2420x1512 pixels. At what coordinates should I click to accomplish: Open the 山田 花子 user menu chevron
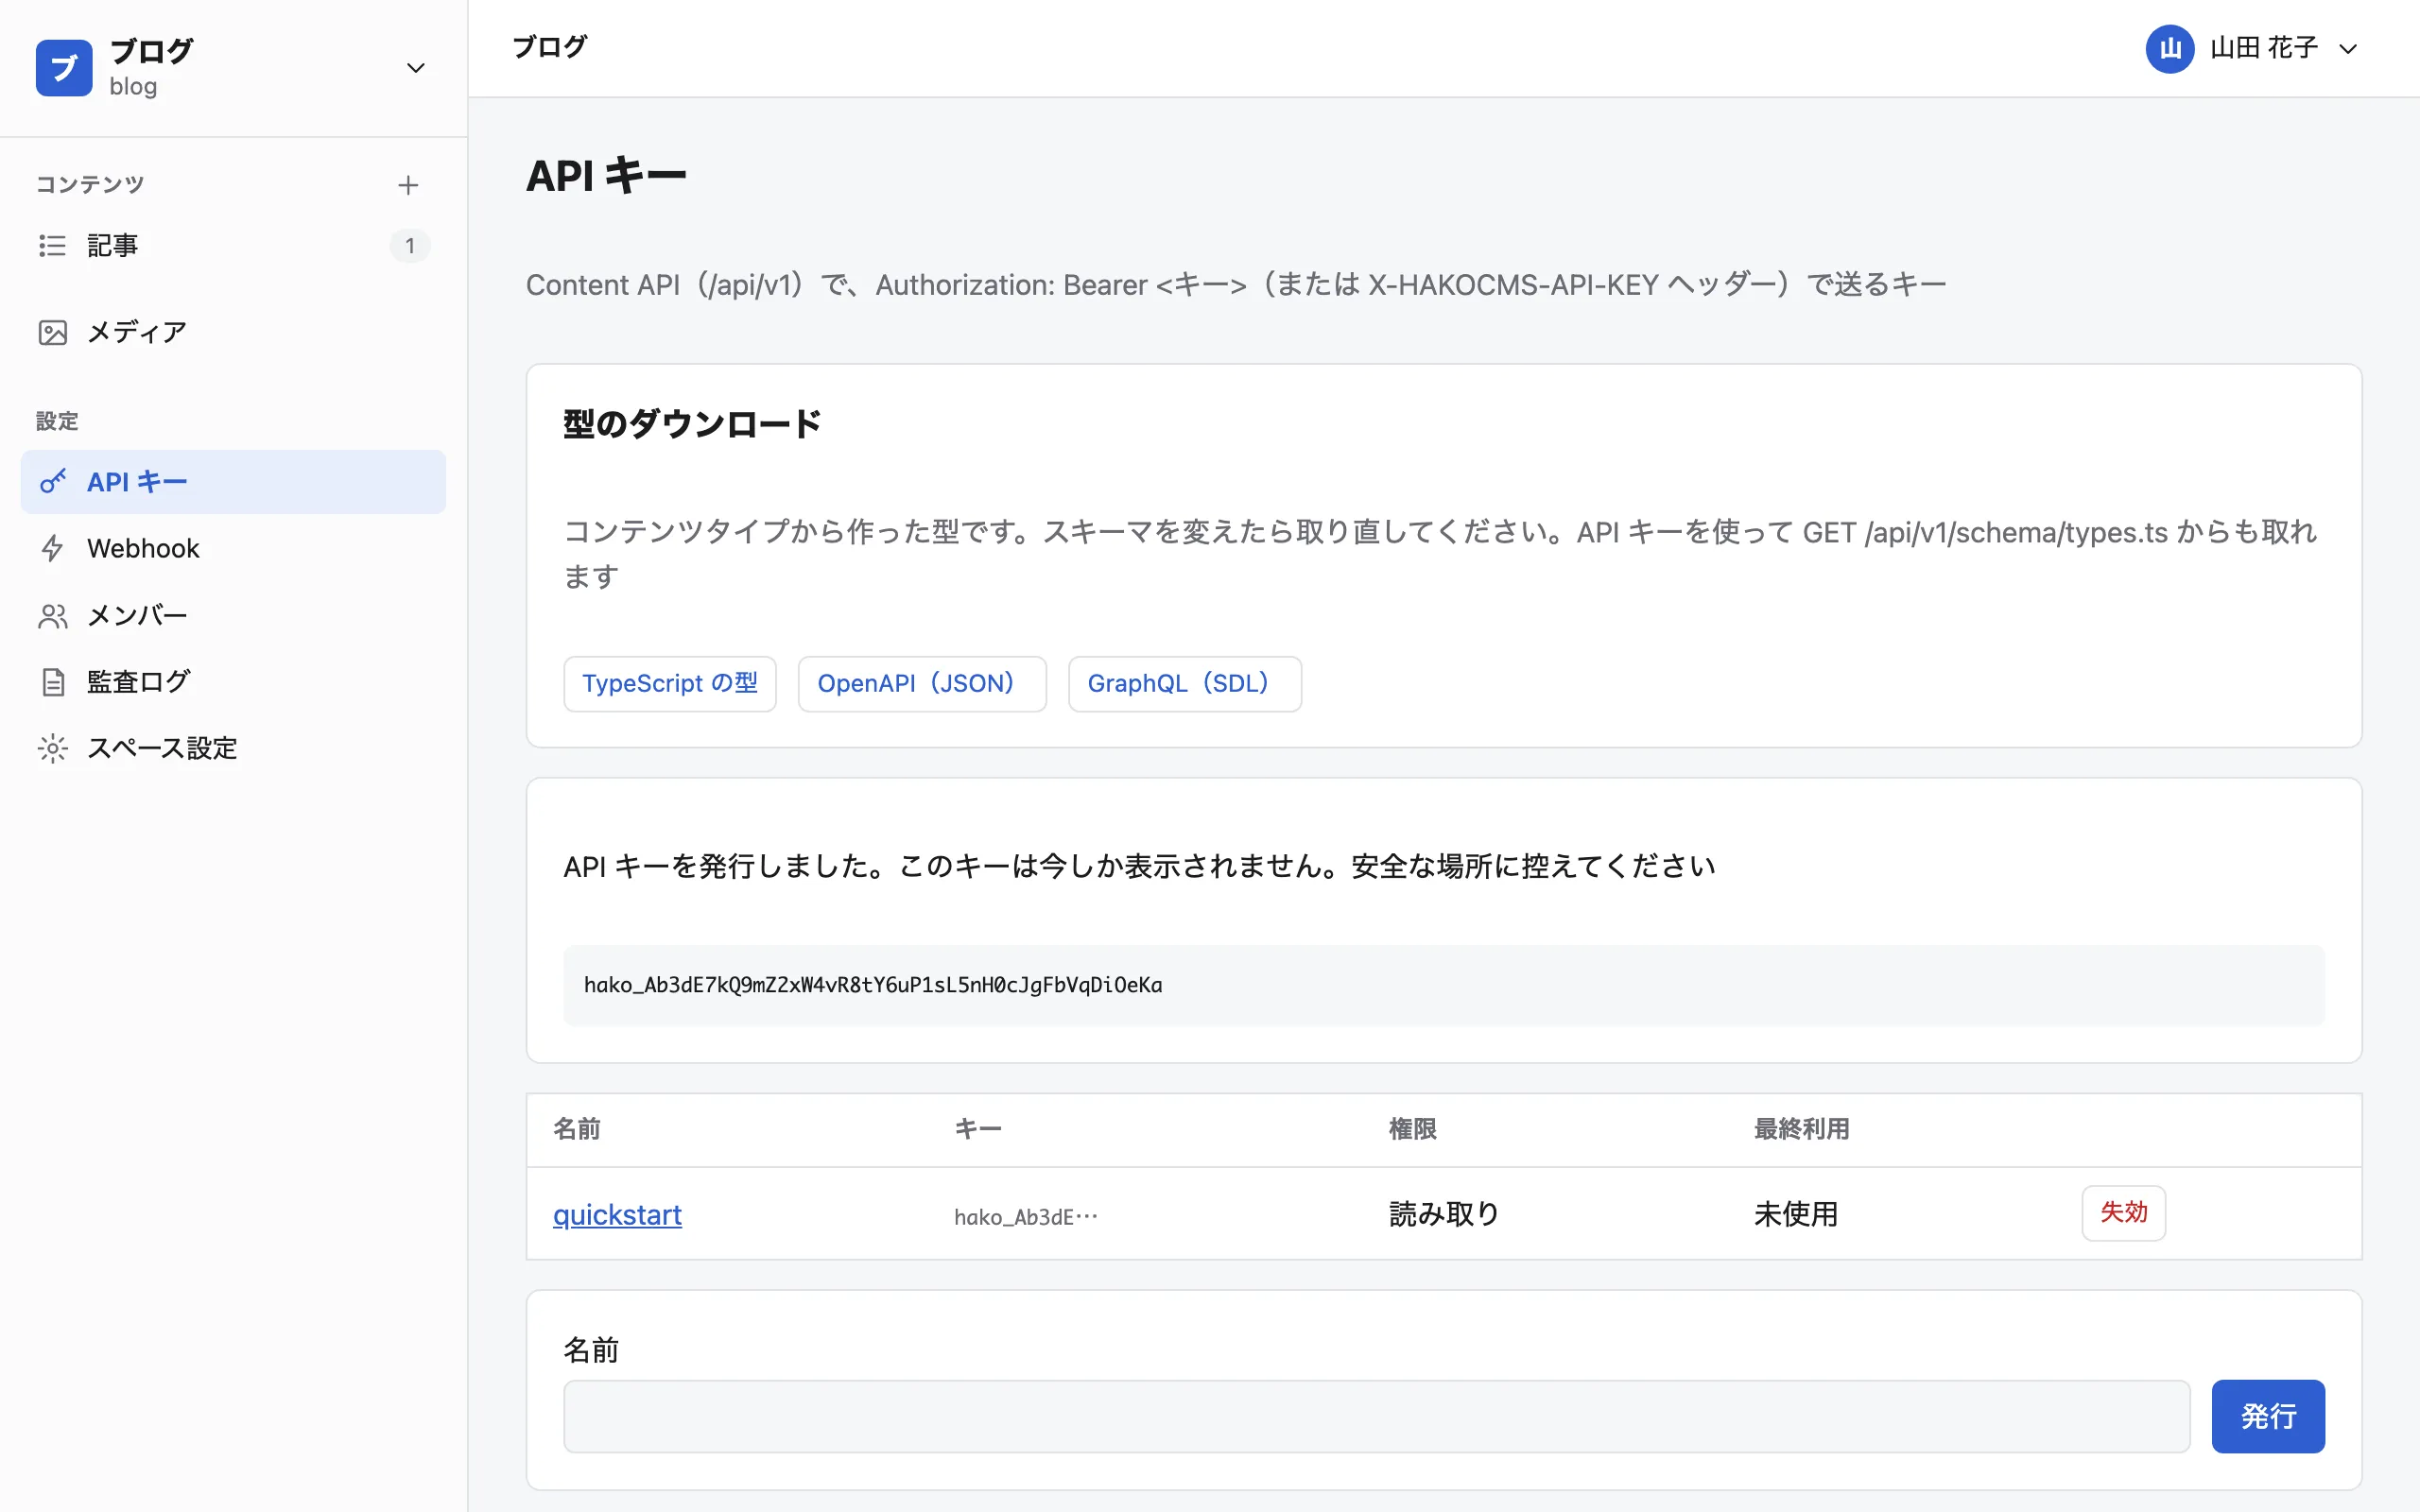coord(2348,48)
